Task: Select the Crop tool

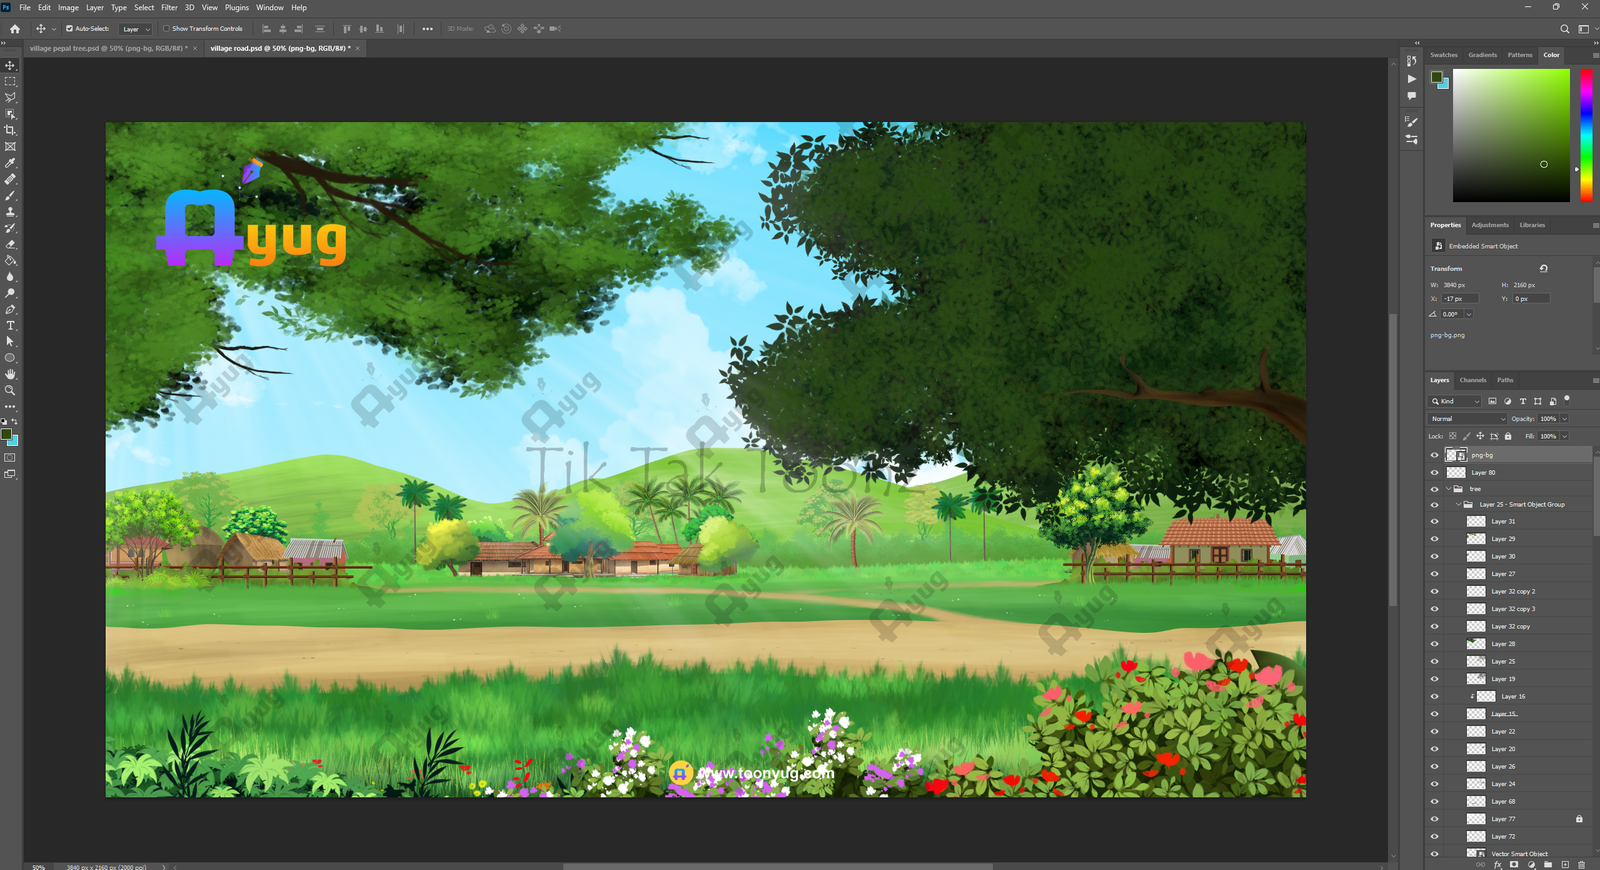Action: click(10, 130)
